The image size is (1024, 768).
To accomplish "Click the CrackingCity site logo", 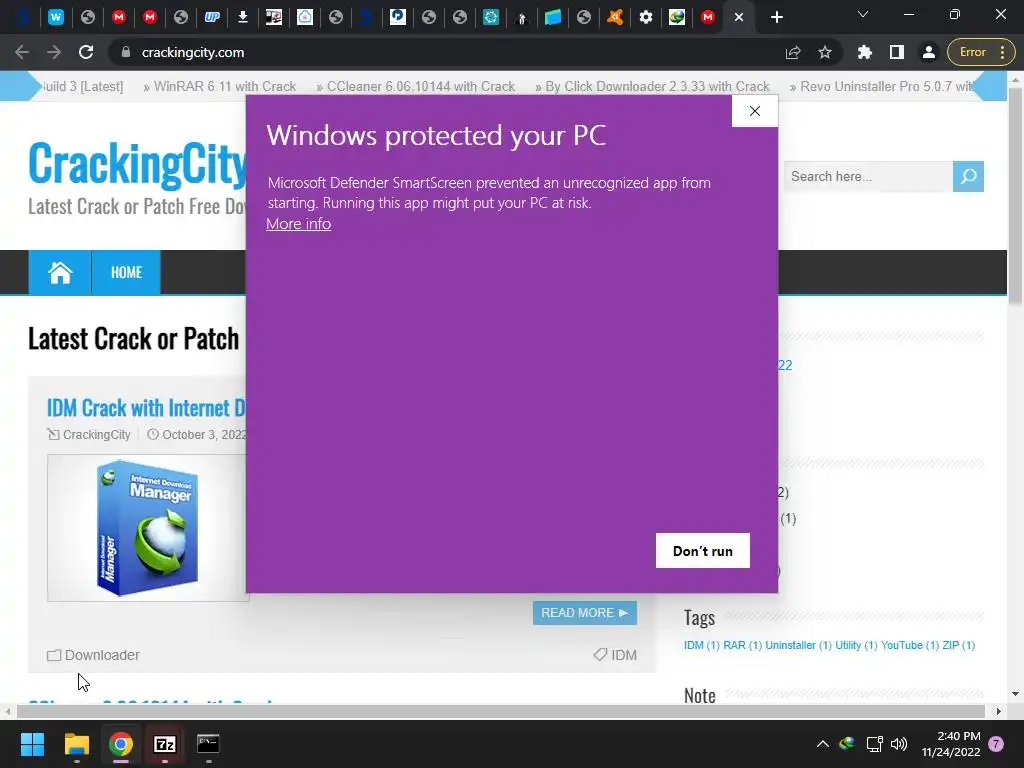I will coord(138,163).
